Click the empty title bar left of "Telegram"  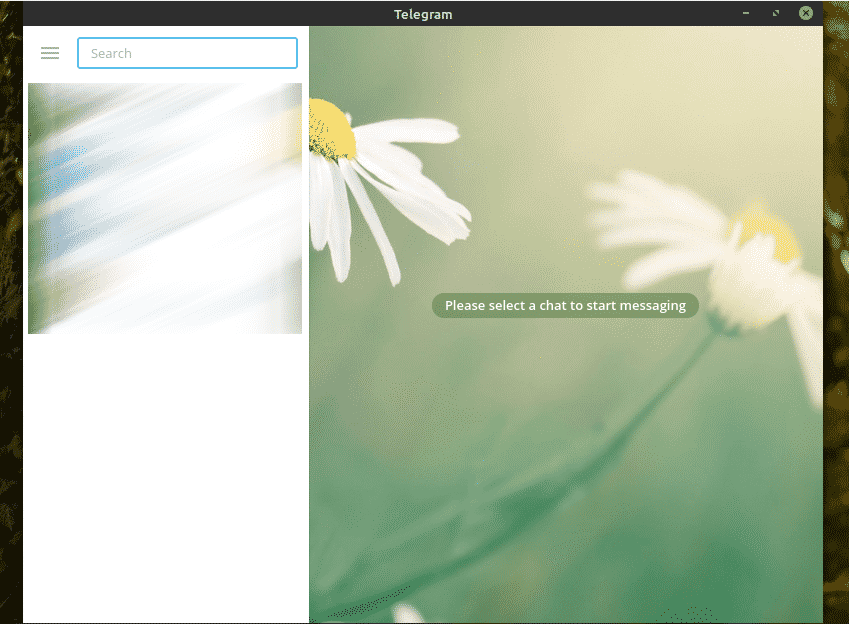click(x=200, y=14)
